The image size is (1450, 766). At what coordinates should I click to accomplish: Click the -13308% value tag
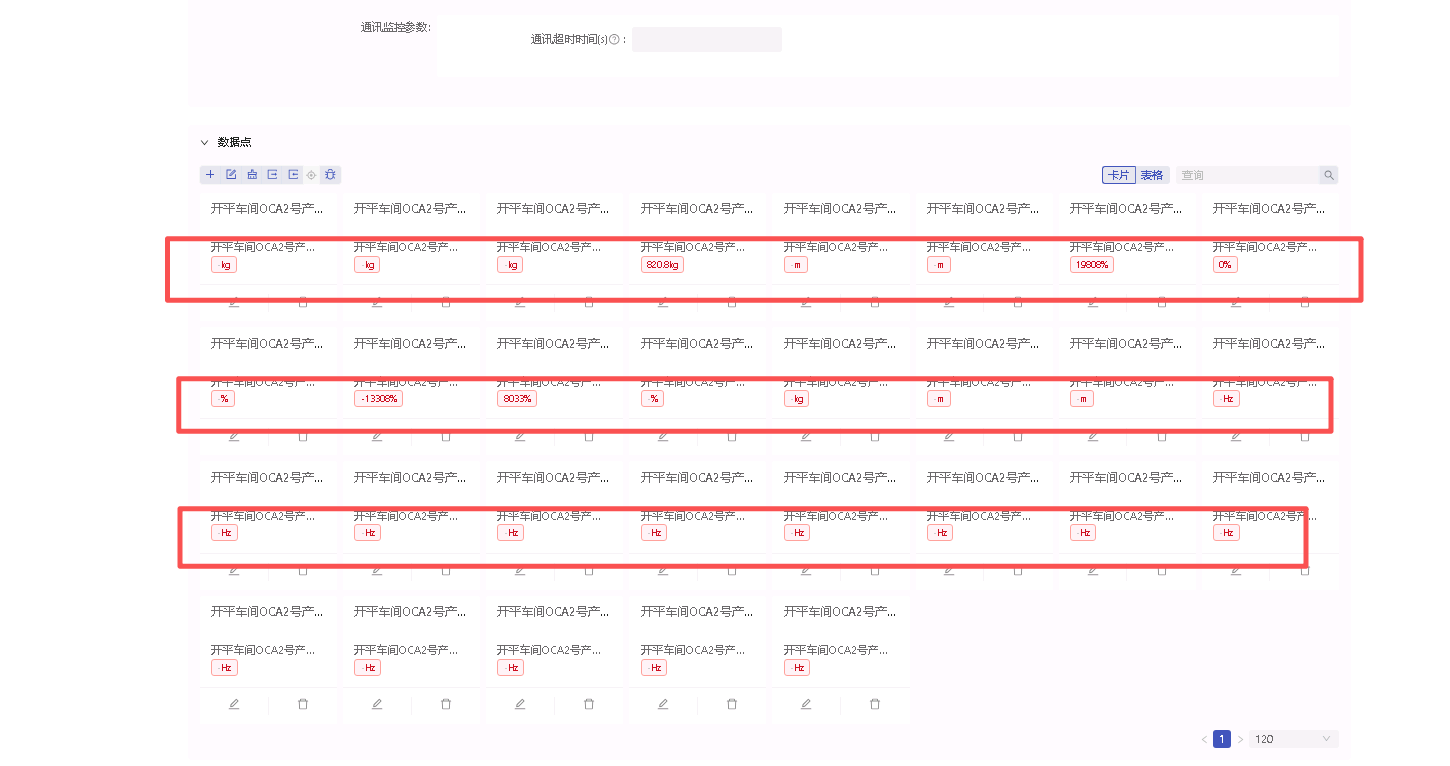379,399
